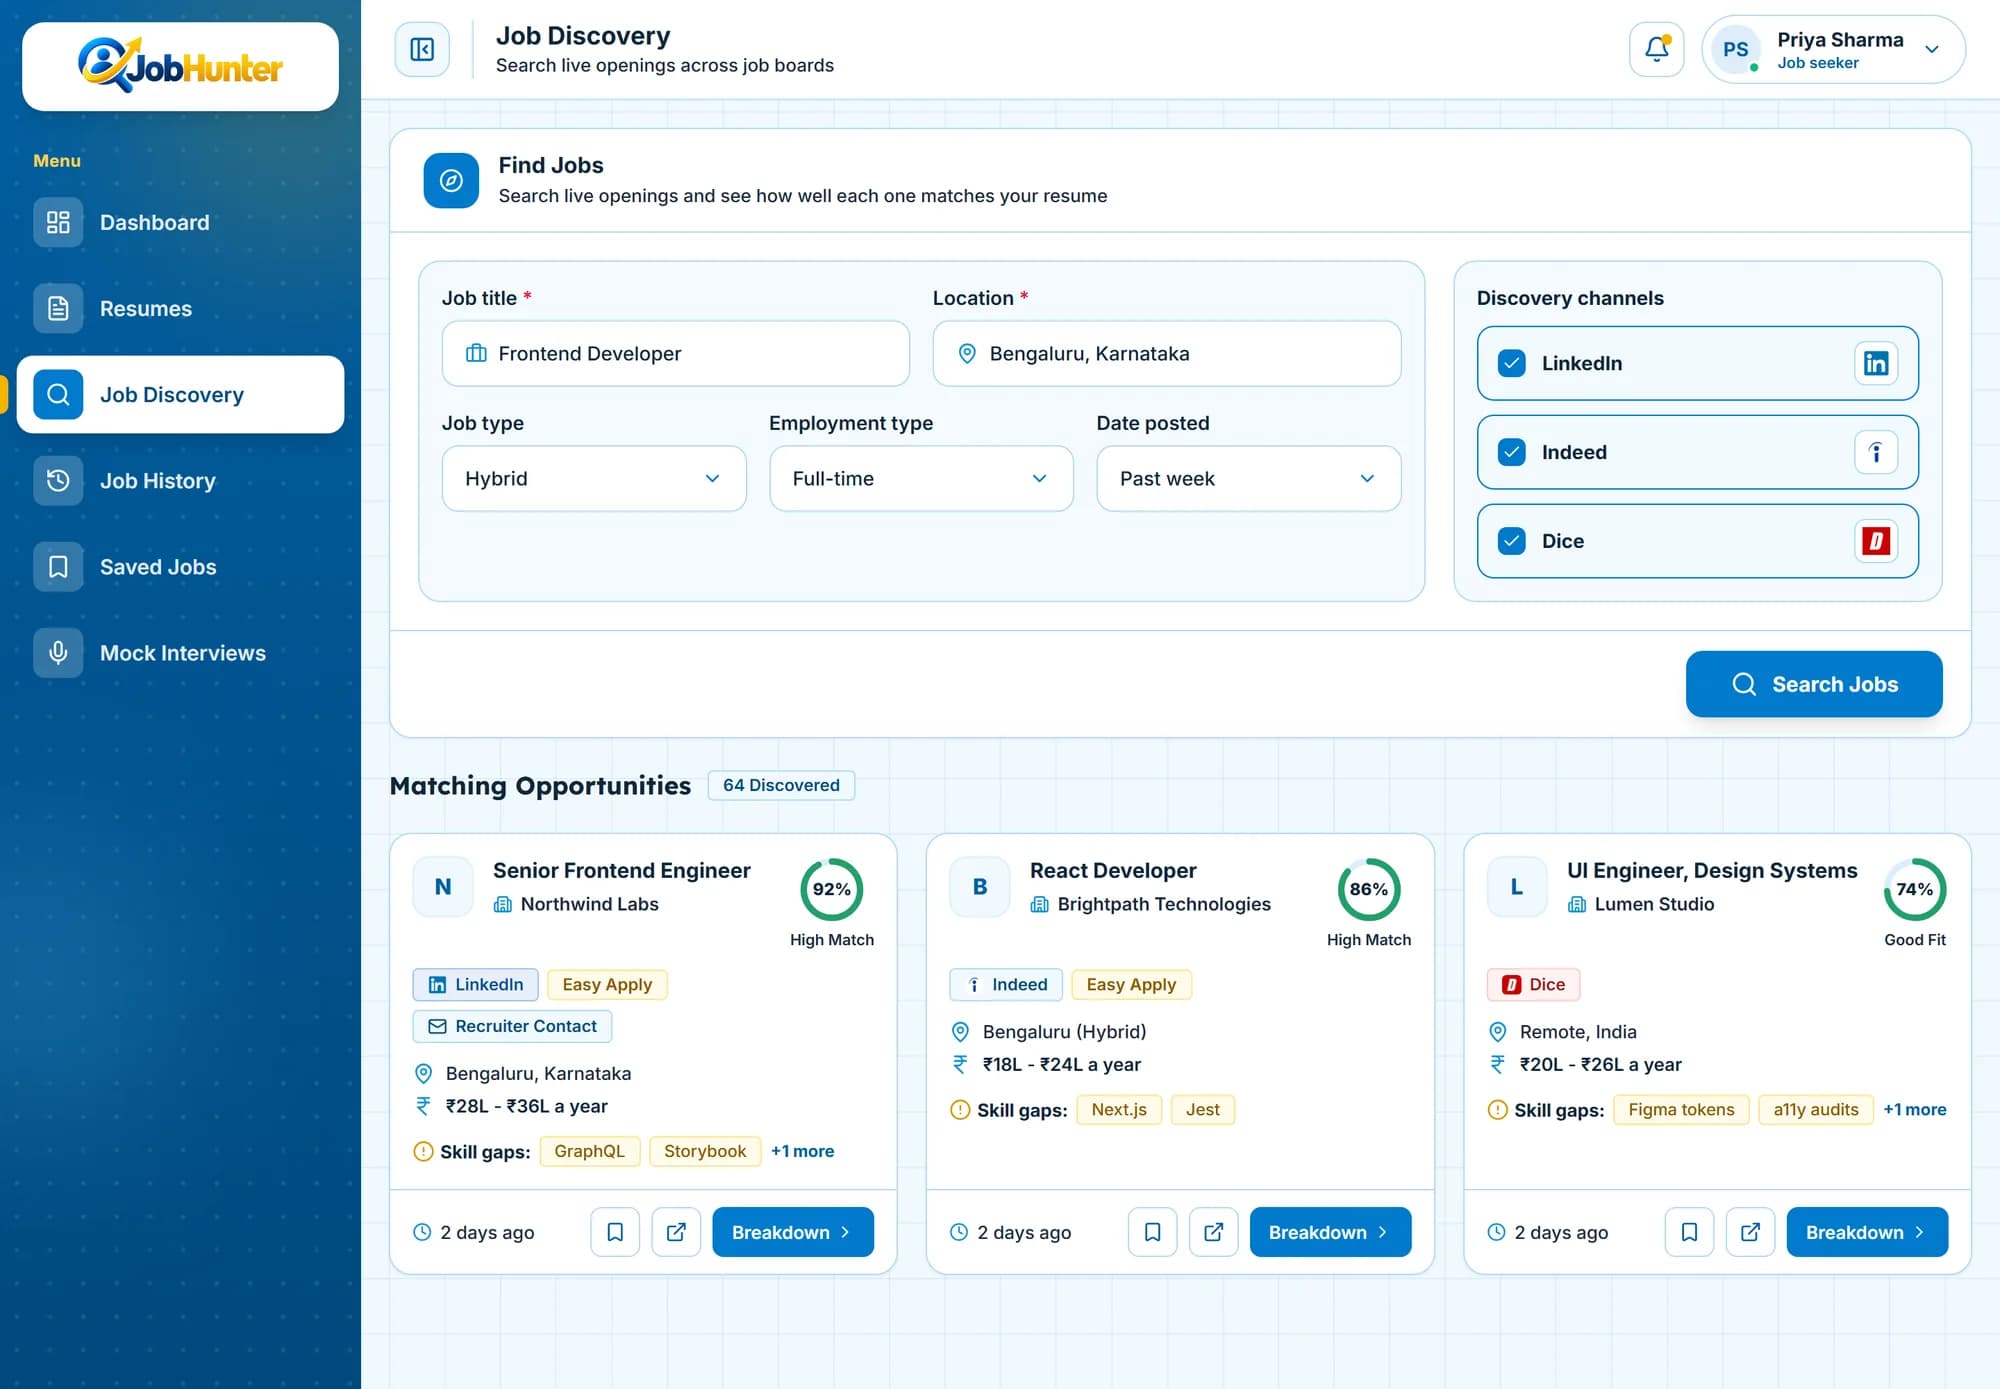Open Resumes from the sidebar menu
2000x1389 pixels.
point(180,308)
